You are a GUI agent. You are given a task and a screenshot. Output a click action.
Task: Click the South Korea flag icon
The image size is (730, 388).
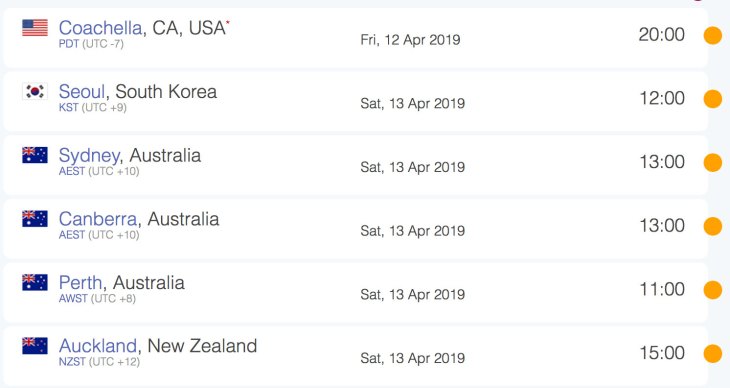click(x=35, y=91)
